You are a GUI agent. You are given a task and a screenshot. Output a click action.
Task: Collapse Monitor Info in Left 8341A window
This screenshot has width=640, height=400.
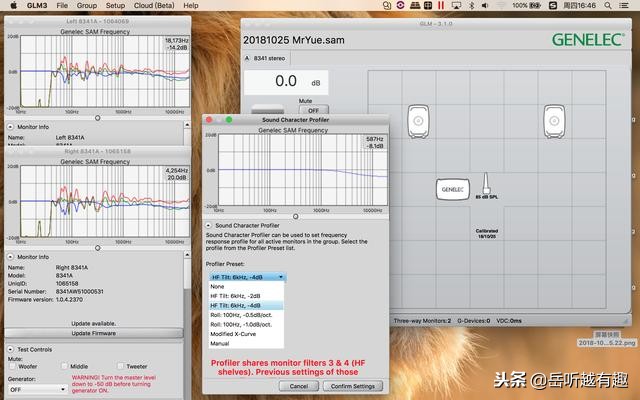(10, 127)
